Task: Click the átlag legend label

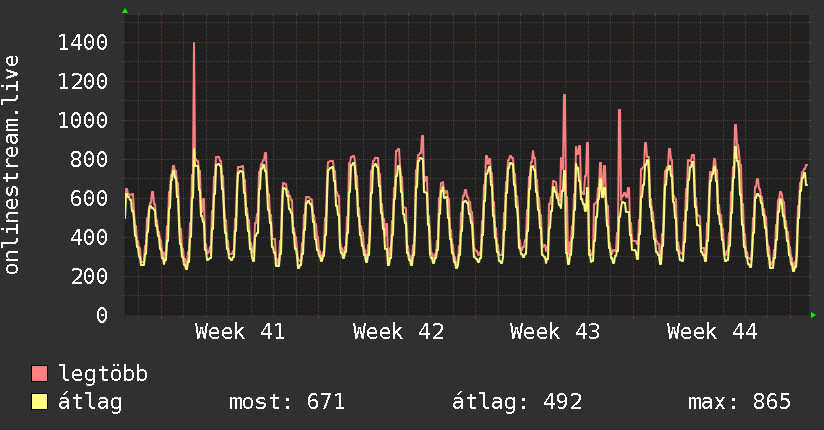Action: tap(90, 402)
